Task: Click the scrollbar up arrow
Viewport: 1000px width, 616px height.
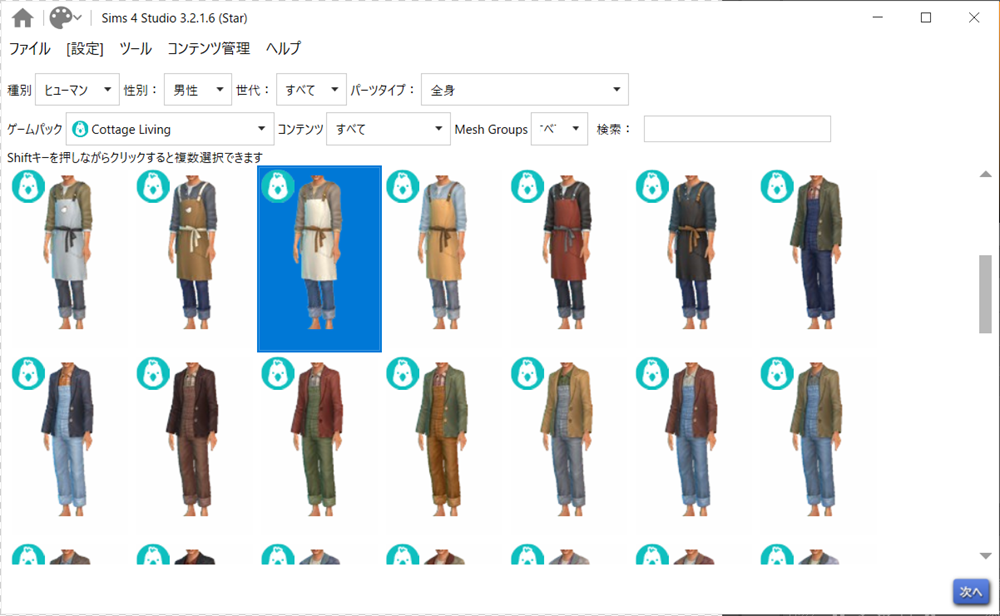Action: [985, 174]
